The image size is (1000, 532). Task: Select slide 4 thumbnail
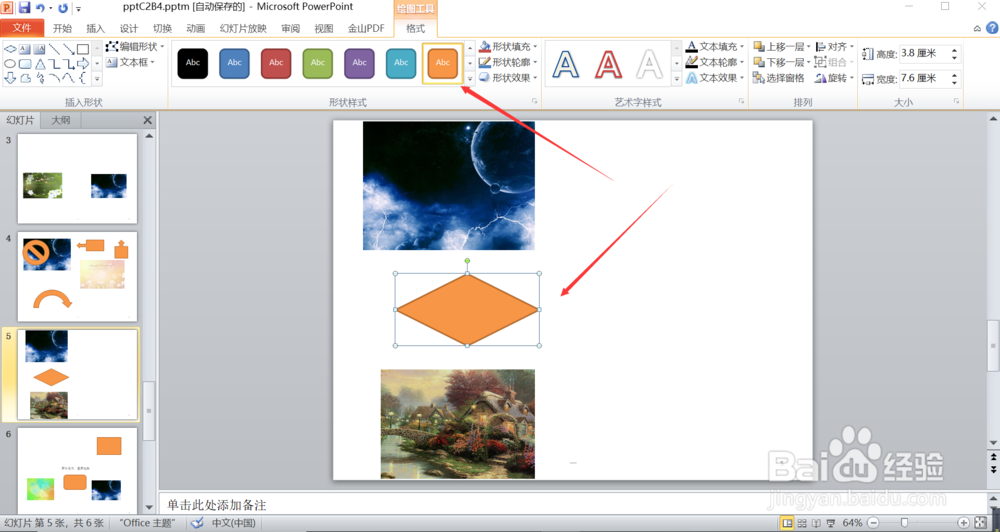pos(77,277)
